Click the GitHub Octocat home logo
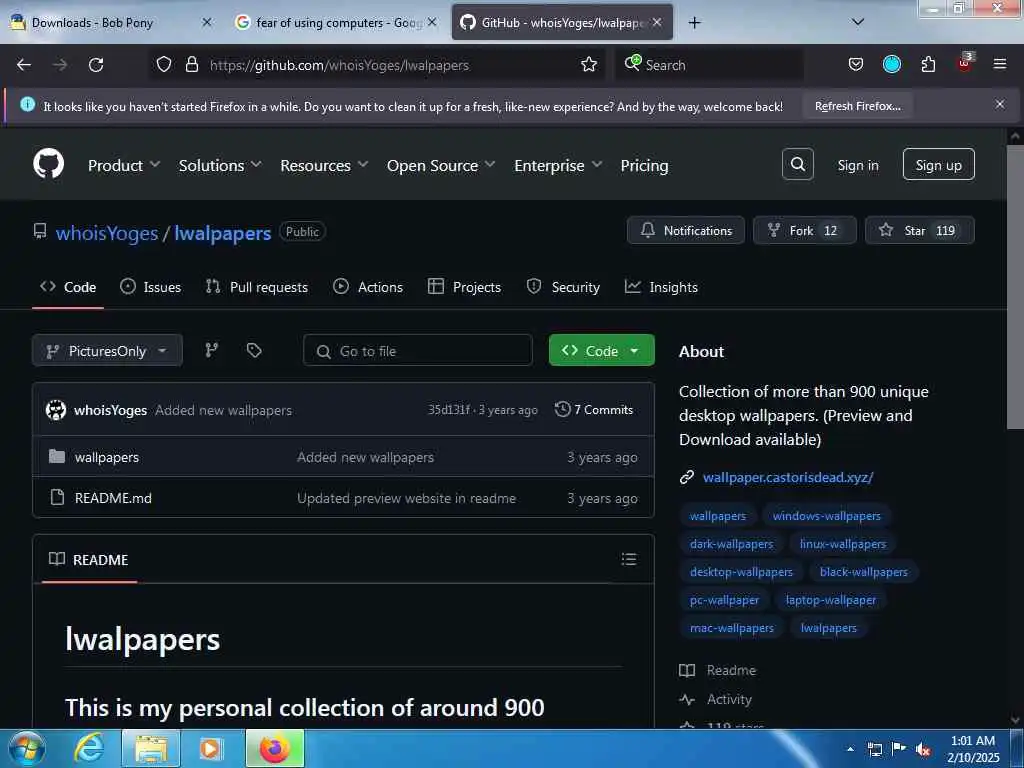1024x768 pixels. (49, 164)
